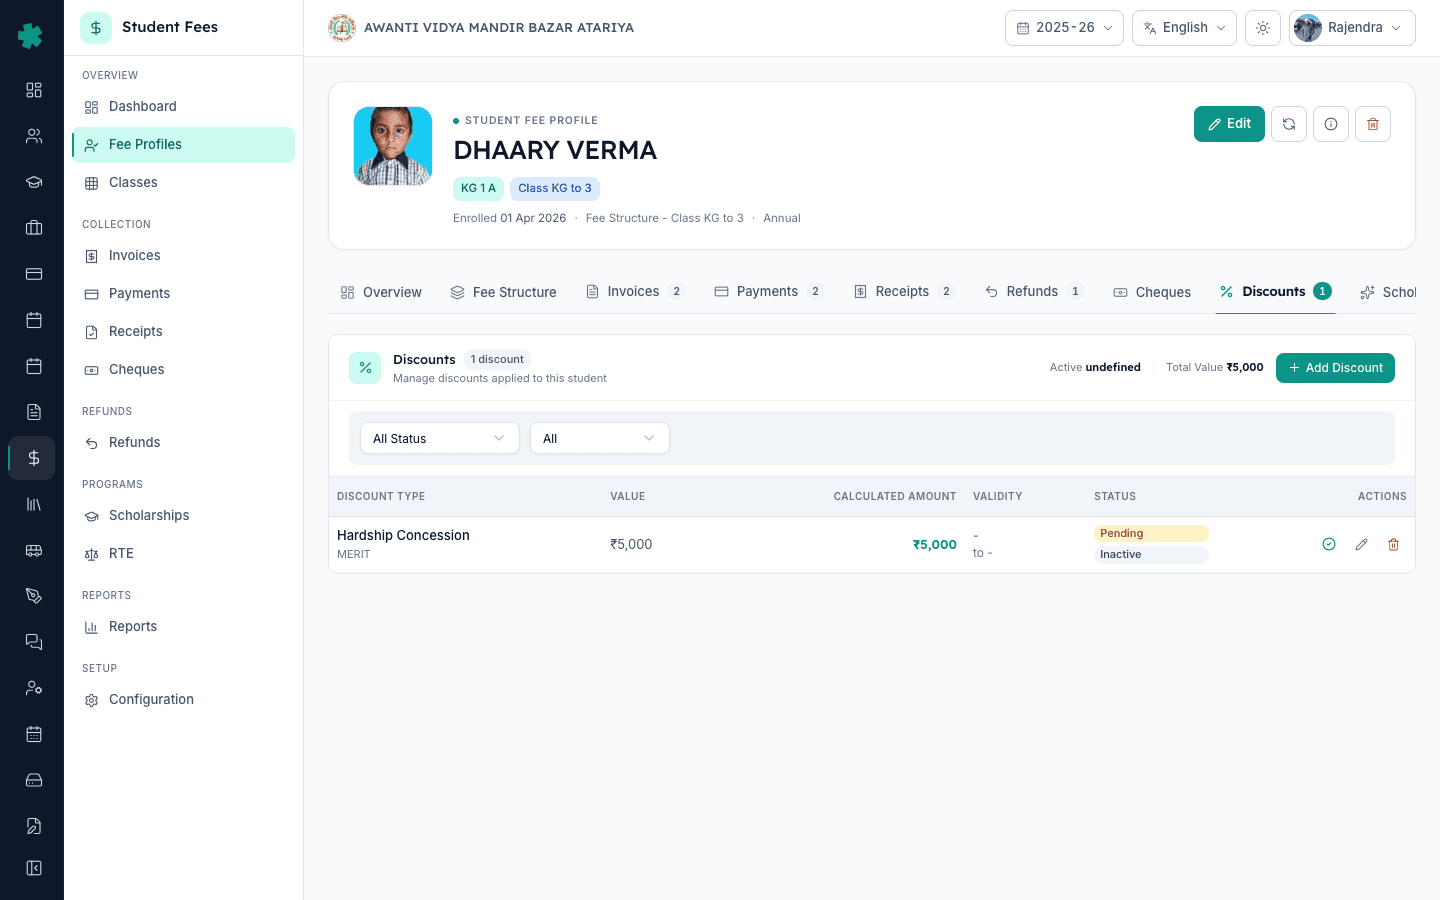Screen dimensions: 1440x900
Task: Approve the Hardship Concession with the check icon
Action: pos(1329,544)
